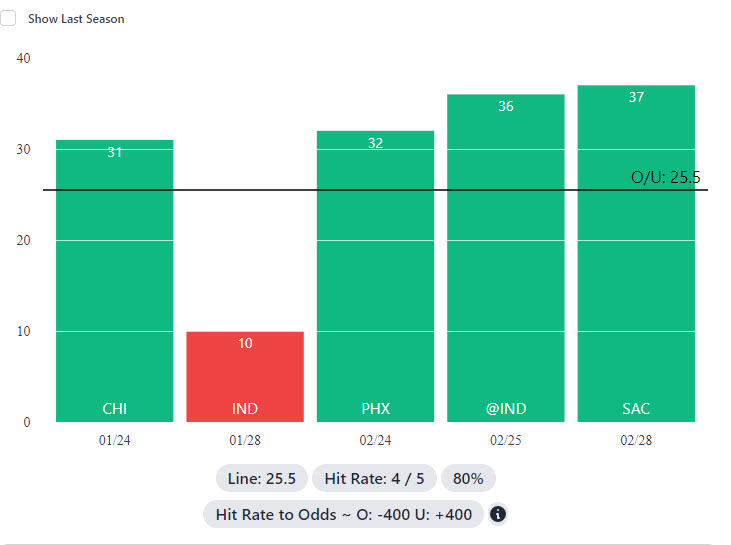The height and width of the screenshot is (545, 731).
Task: Click the 02/28 date label
Action: pyautogui.click(x=636, y=440)
